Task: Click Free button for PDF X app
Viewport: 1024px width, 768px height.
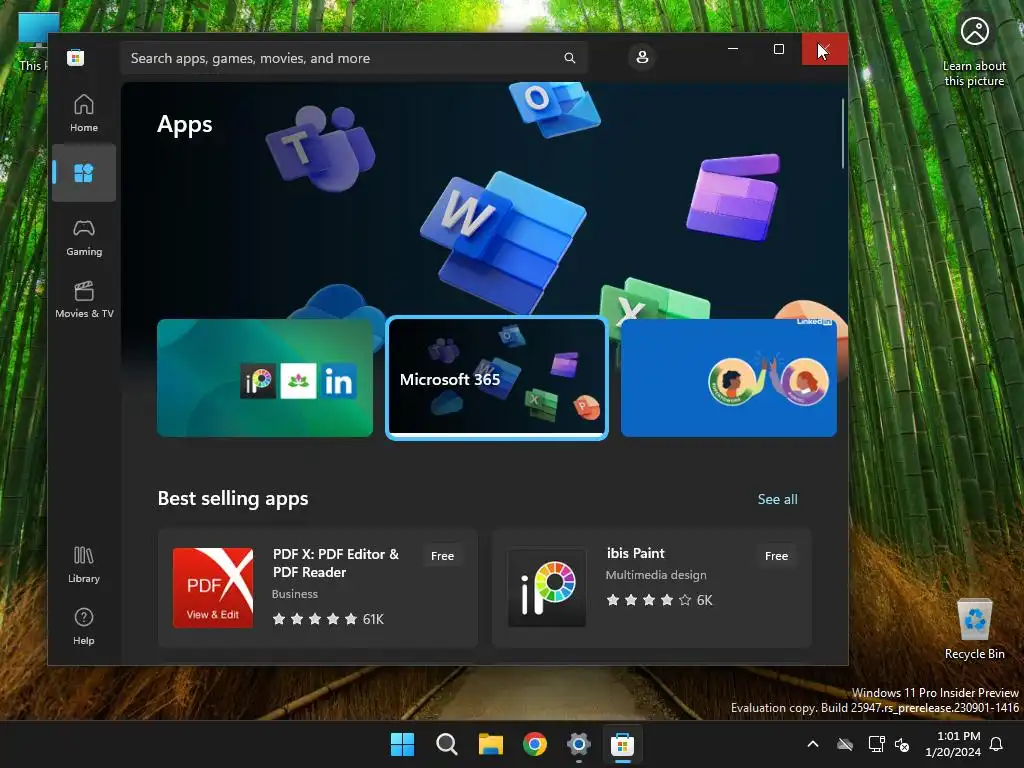Action: tap(442, 556)
